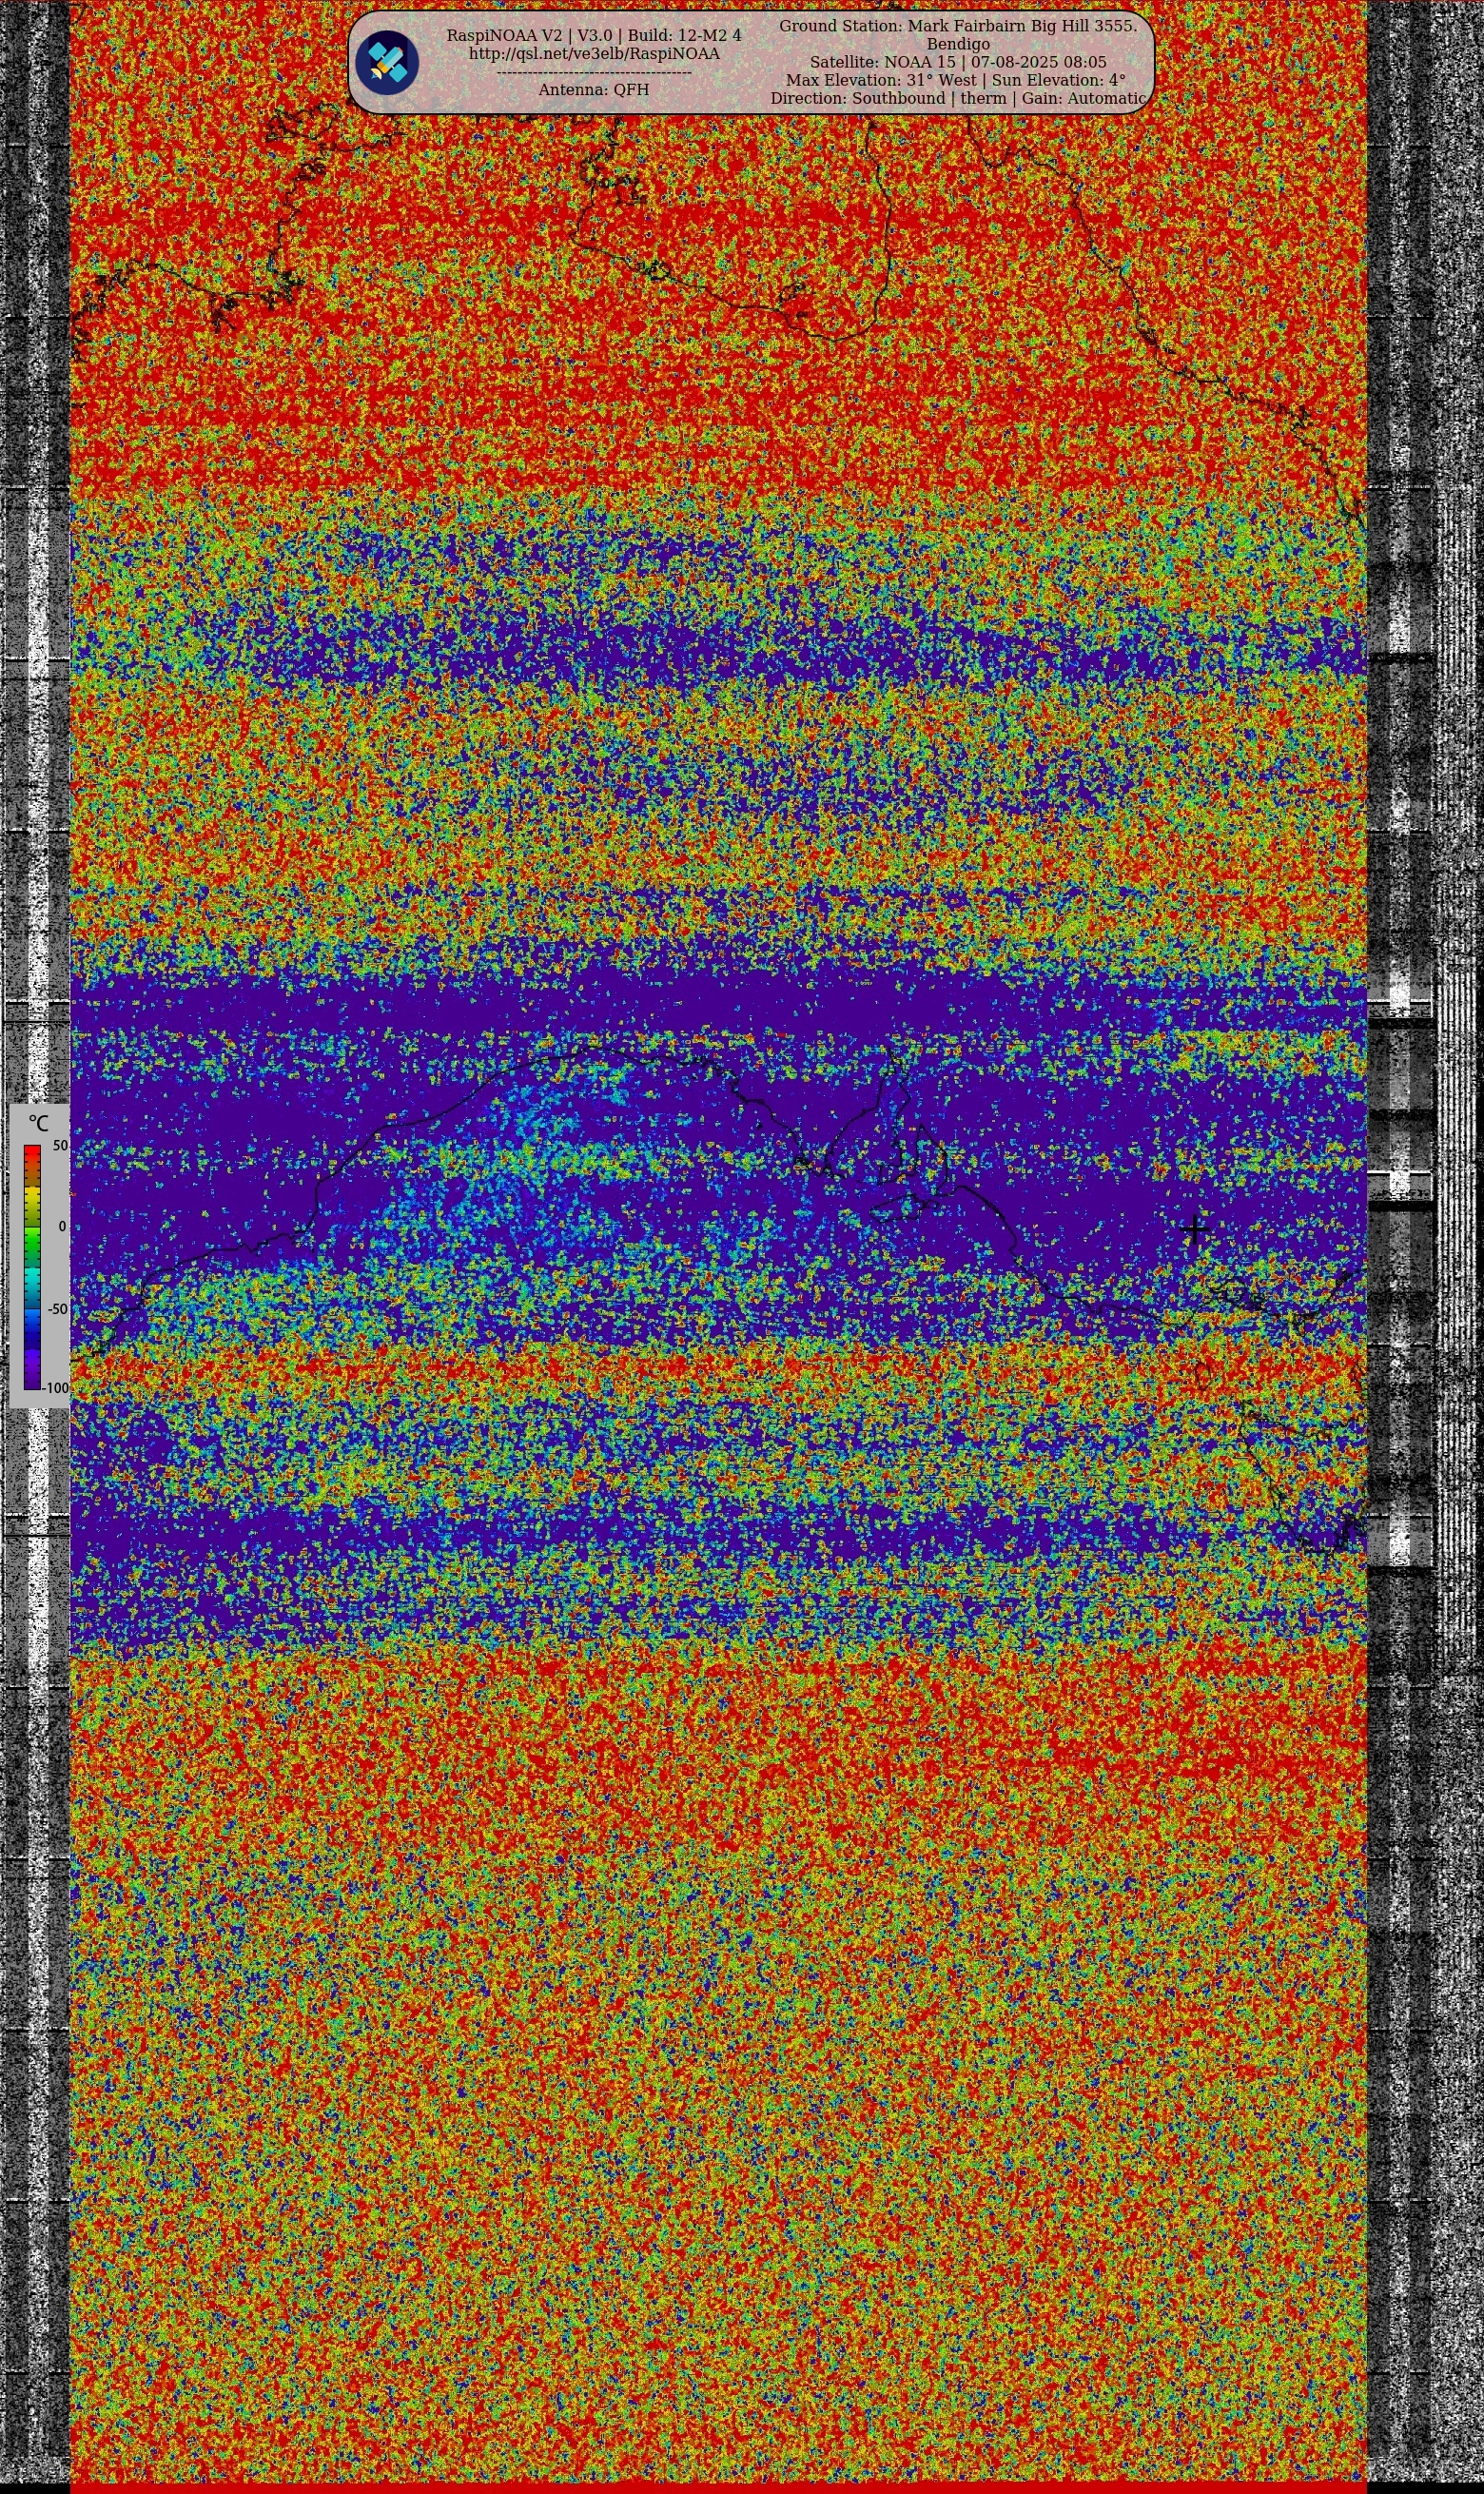The width and height of the screenshot is (1484, 2494).
Task: Click the RaspiNOAA satellite logo icon
Action: [387, 63]
